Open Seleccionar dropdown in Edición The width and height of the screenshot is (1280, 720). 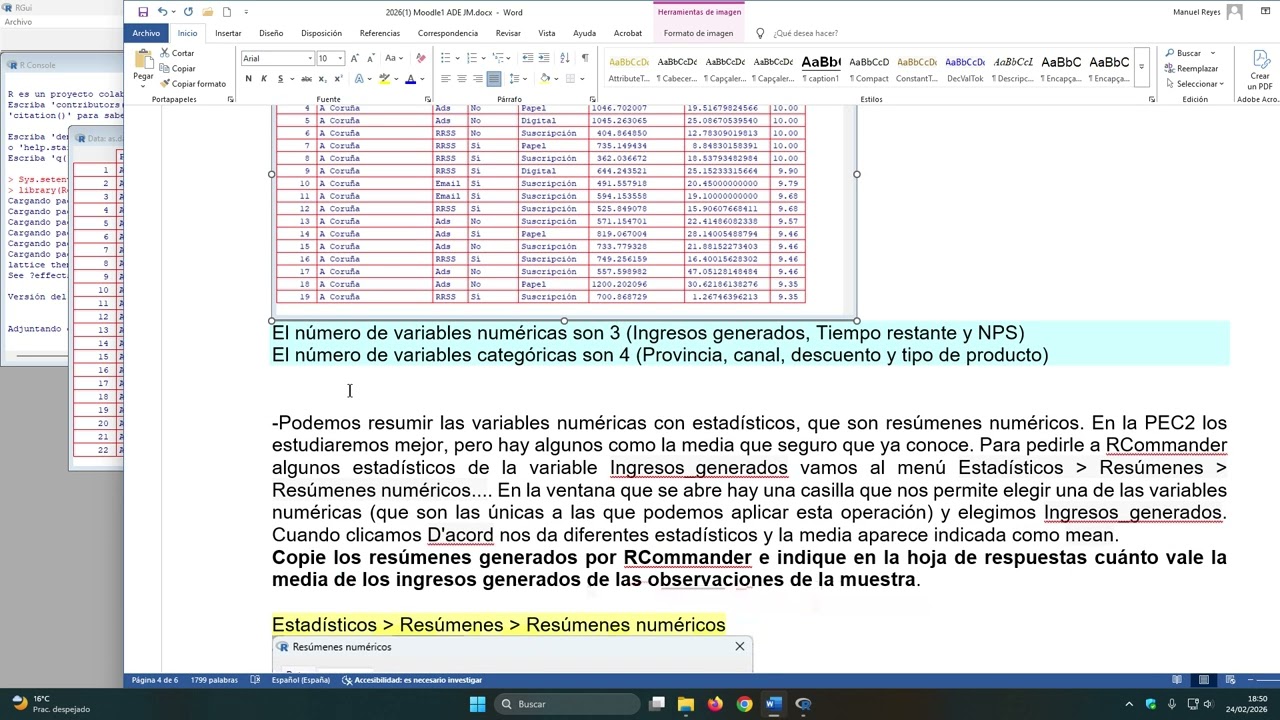coord(1194,84)
